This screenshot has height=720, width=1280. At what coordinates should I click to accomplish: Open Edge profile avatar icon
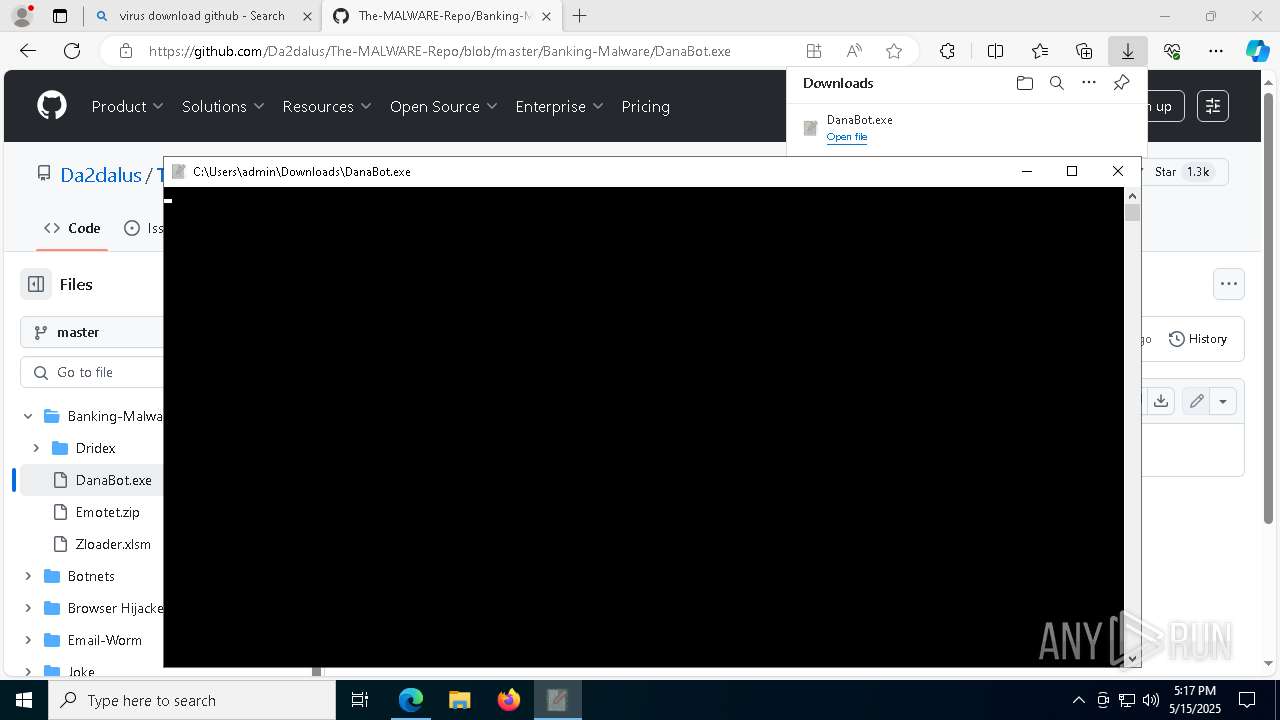coord(22,16)
